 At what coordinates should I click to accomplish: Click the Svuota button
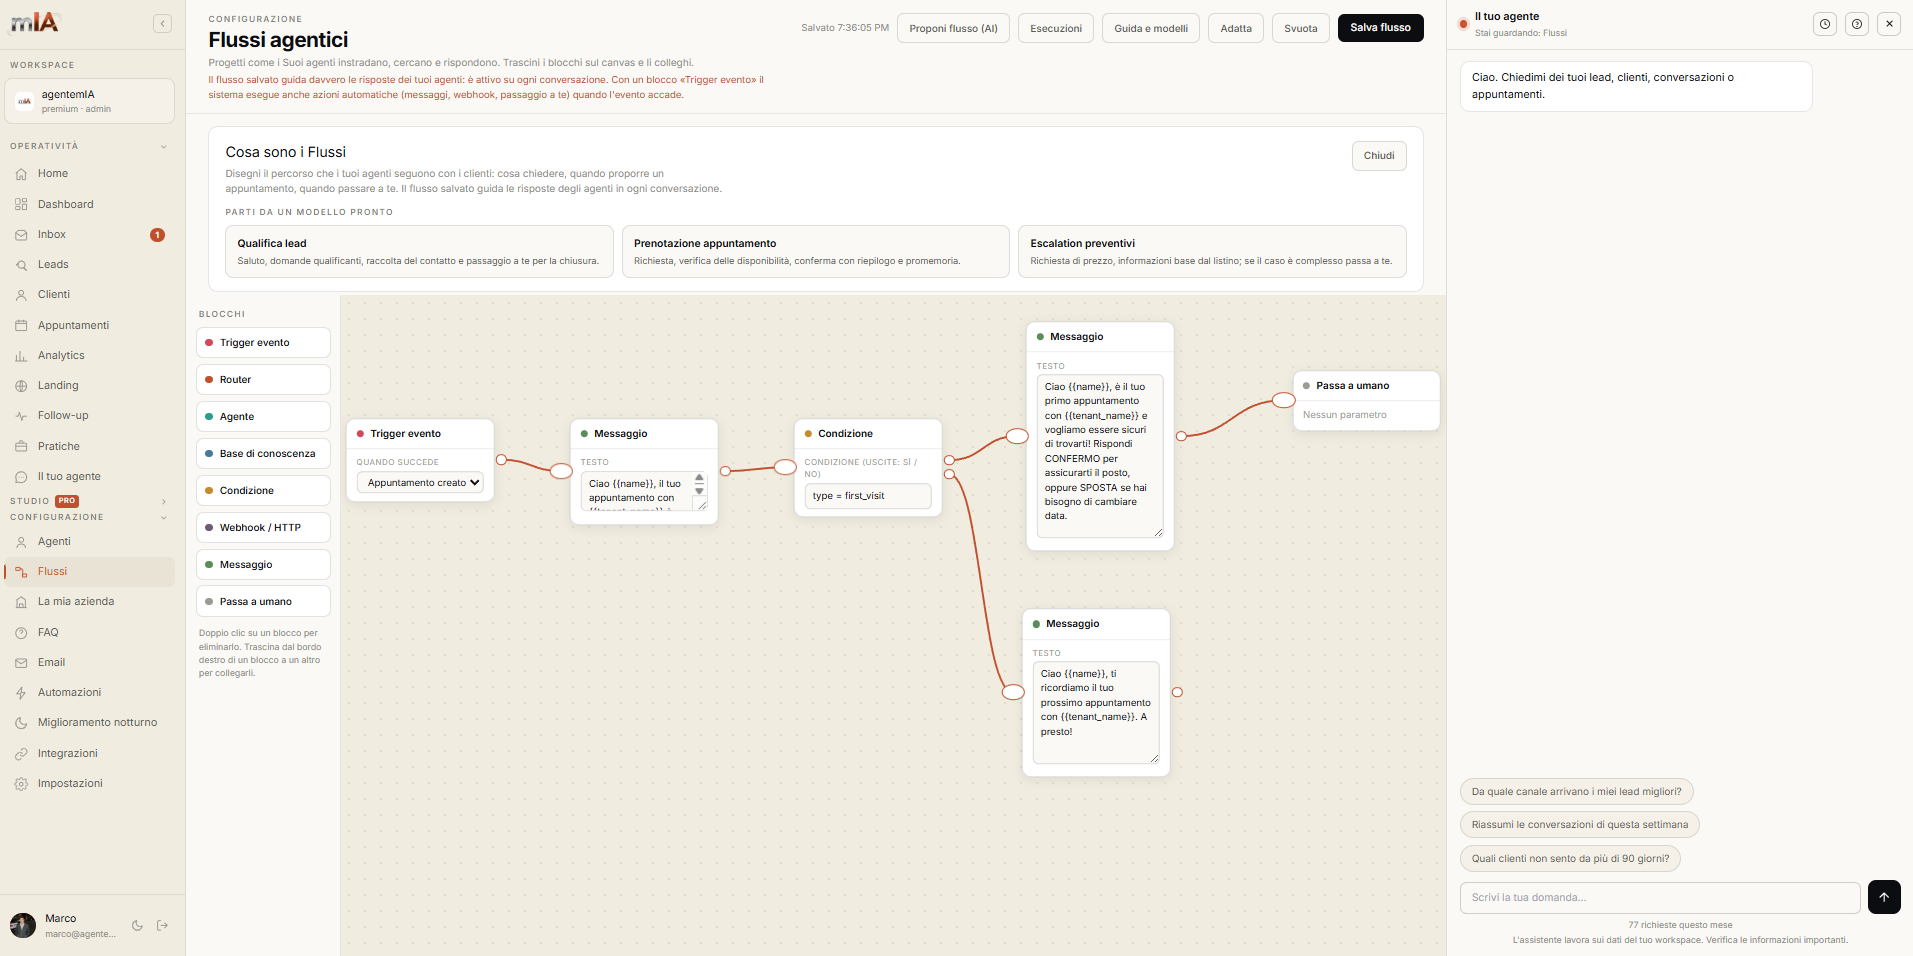1301,28
